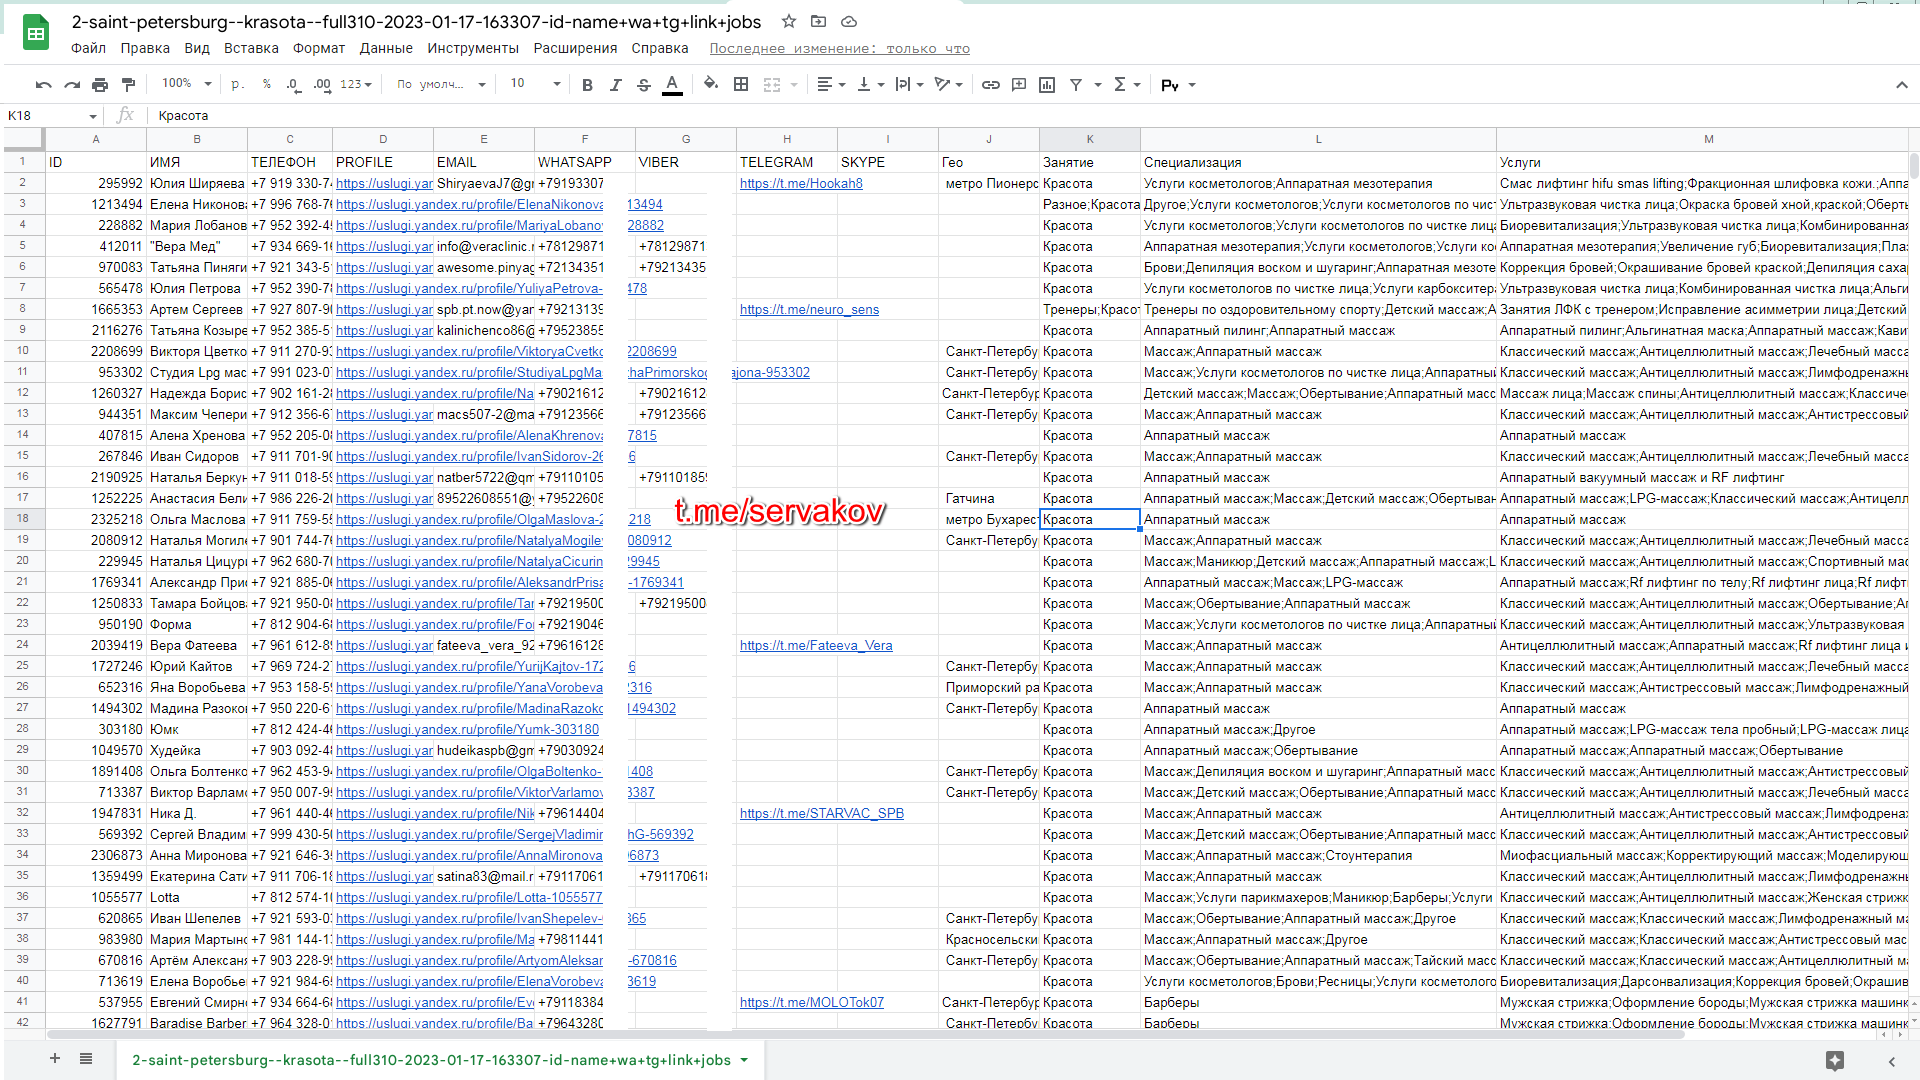This screenshot has height=1080, width=1920.
Task: Click the vertical scrollbar thumb
Action: (1913, 166)
